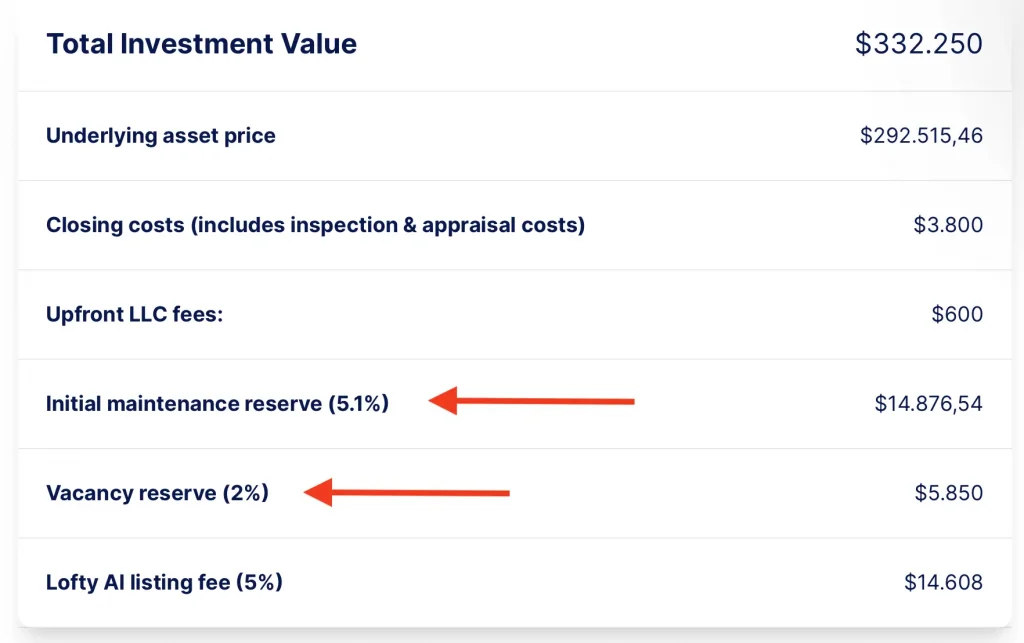Click the red arrow pointing at Vacancy reserve
This screenshot has width=1024, height=643.
tap(408, 492)
